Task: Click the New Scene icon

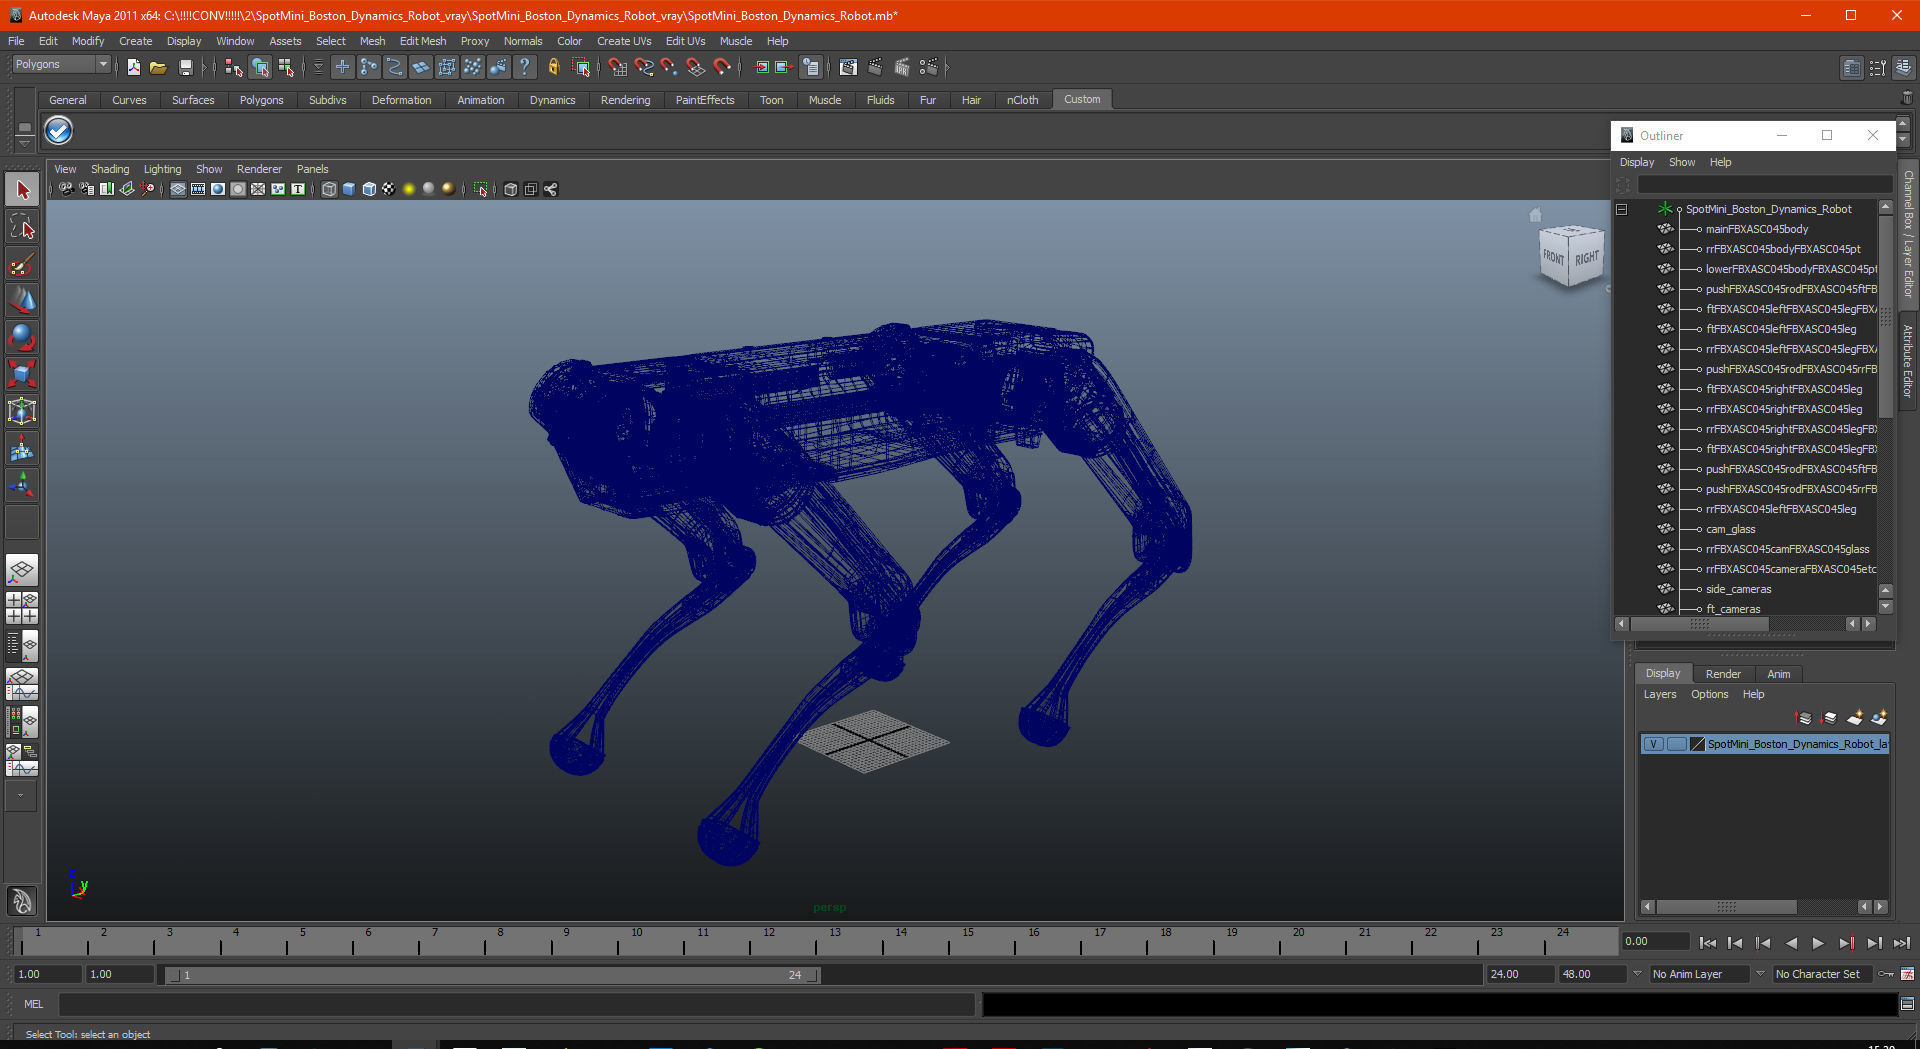Action: [x=133, y=67]
